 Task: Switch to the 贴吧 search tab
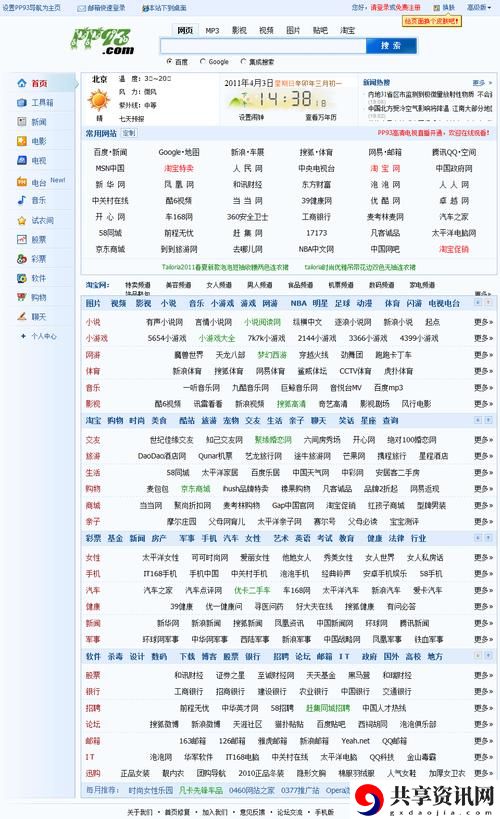tap(320, 31)
